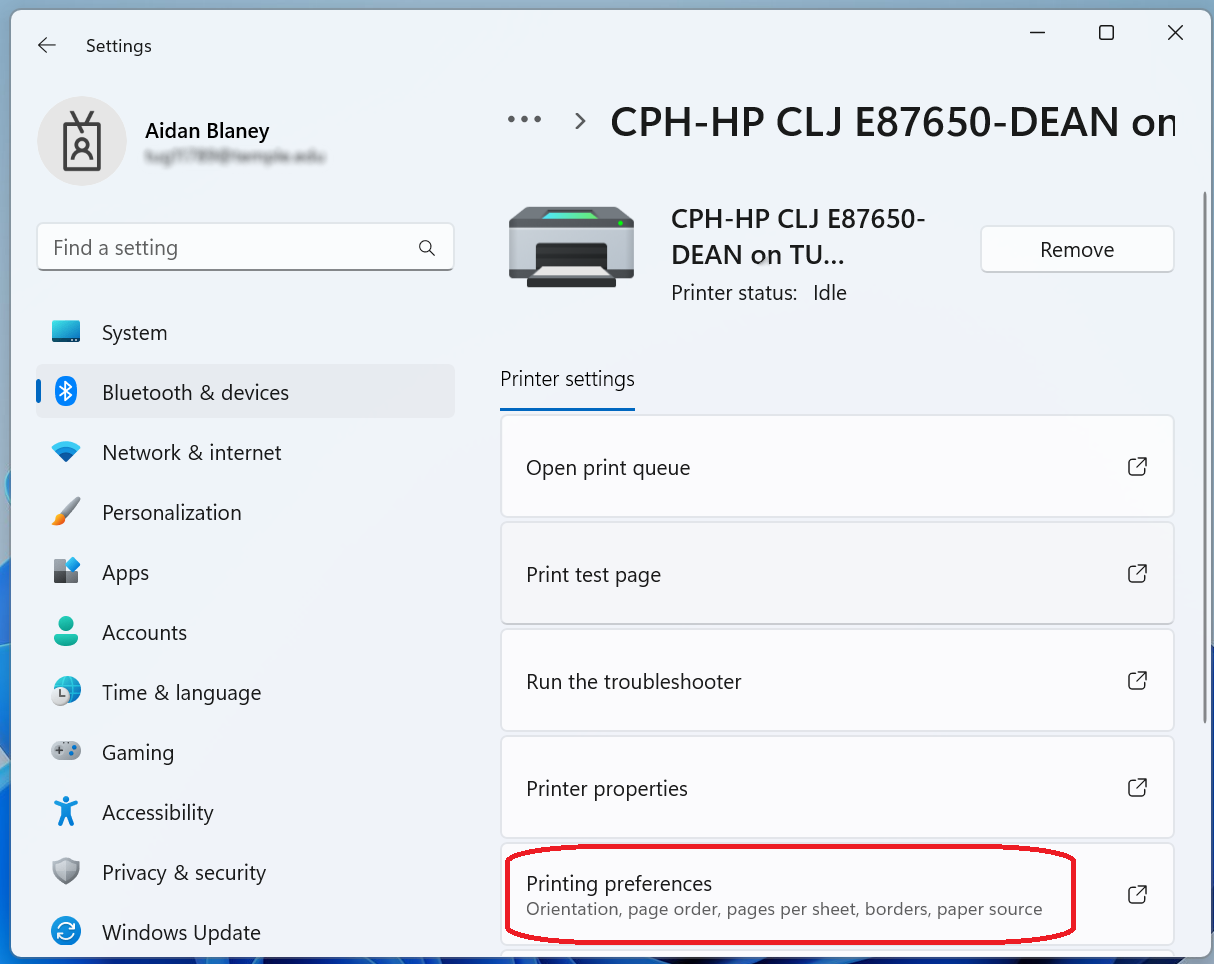1214x964 pixels.
Task: Click the Aidan Blaney account name
Action: pyautogui.click(x=207, y=131)
